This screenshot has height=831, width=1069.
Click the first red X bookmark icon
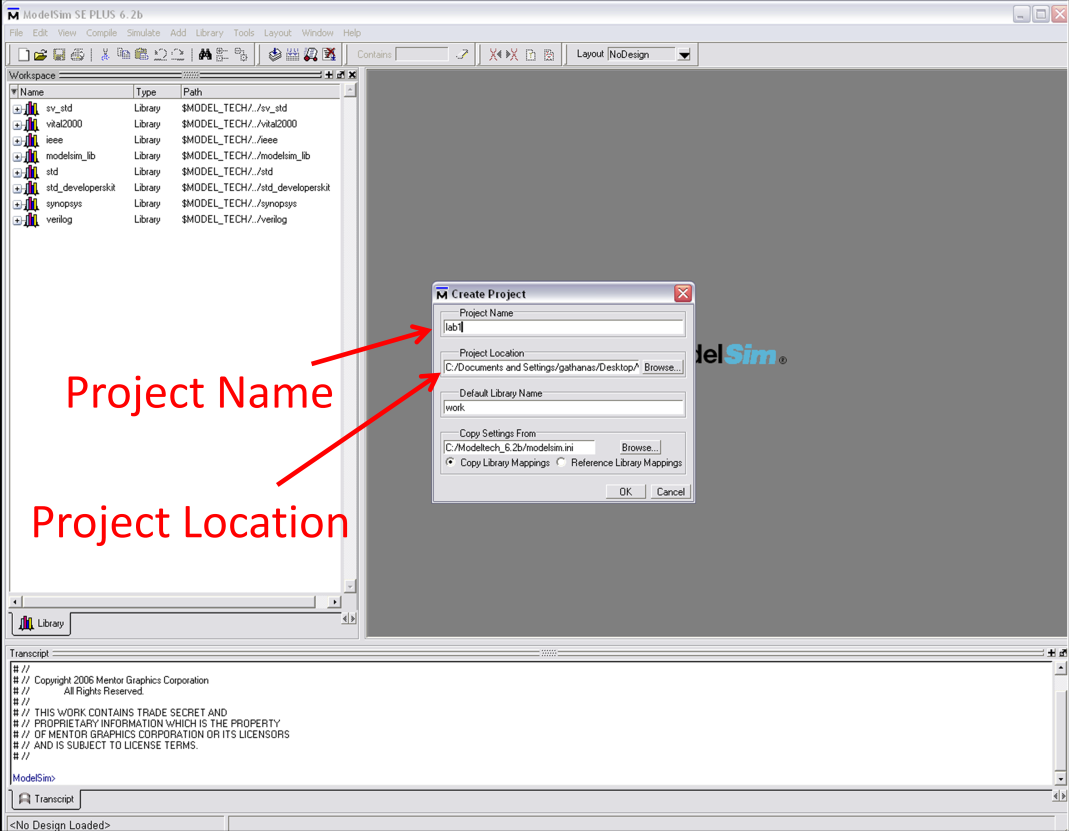click(x=495, y=55)
